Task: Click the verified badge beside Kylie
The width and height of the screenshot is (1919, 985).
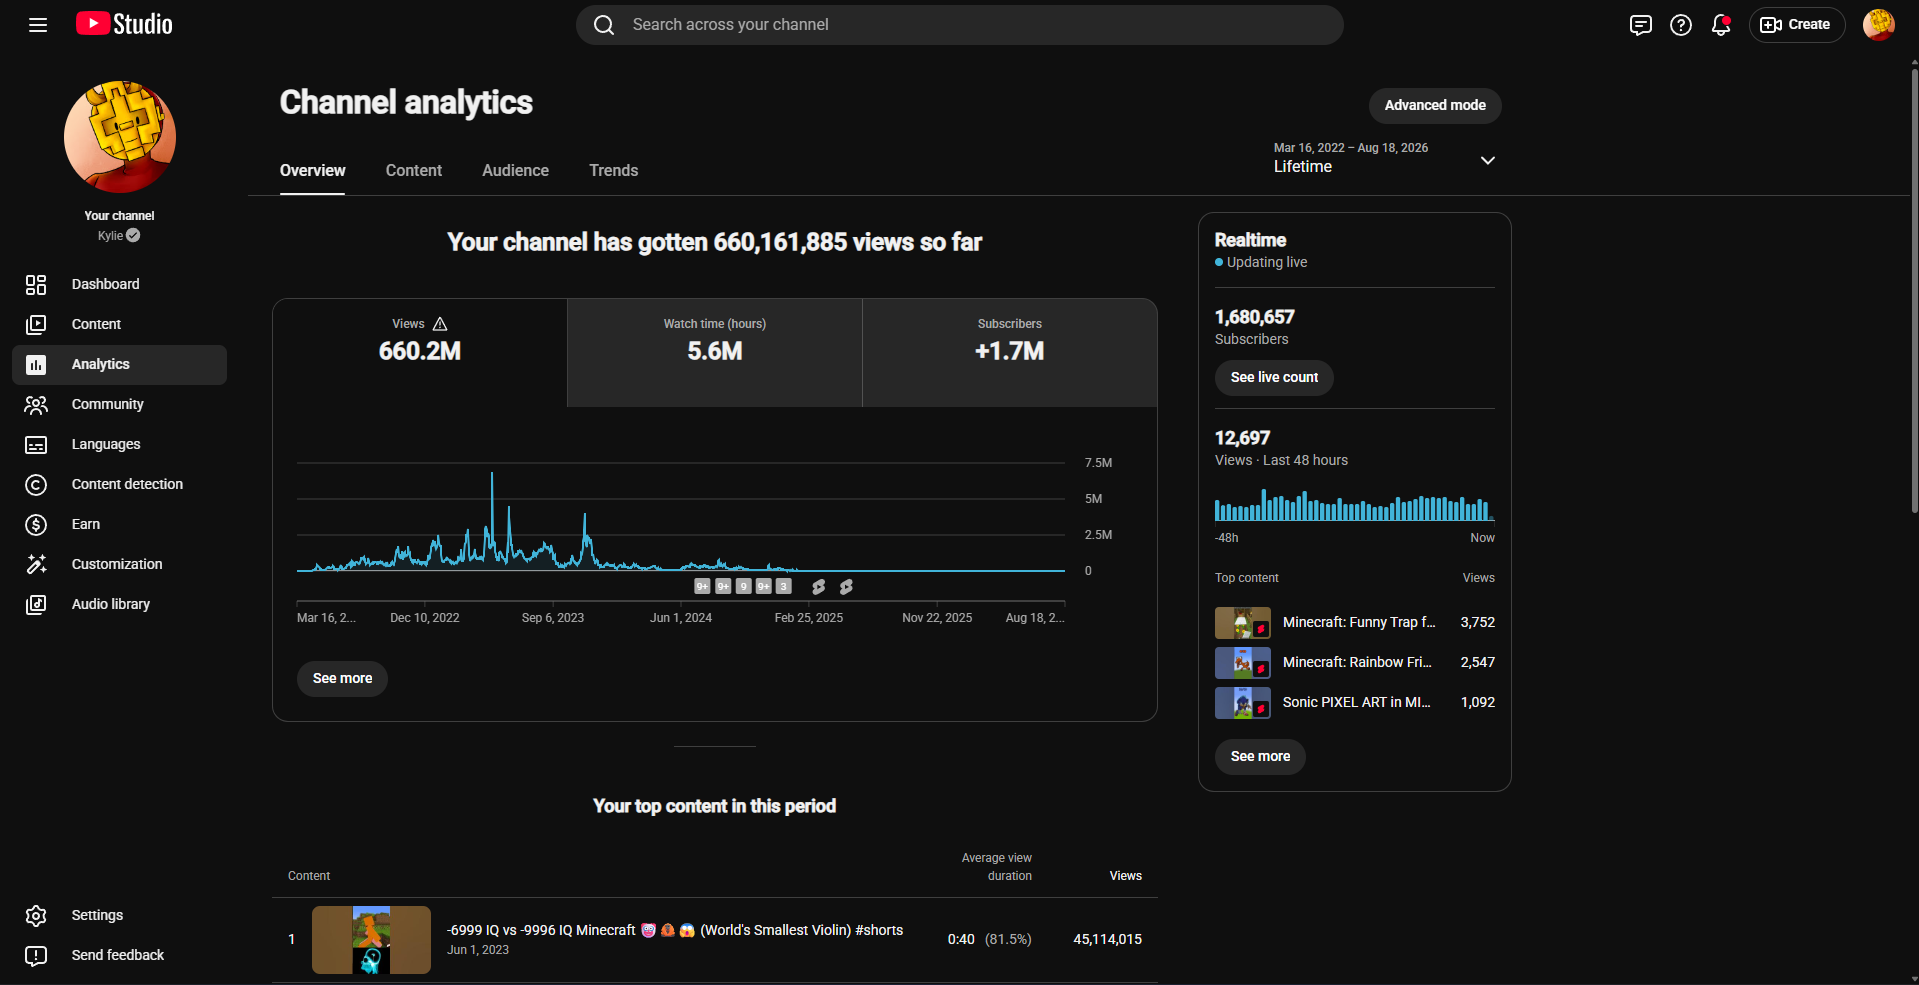Action: click(x=133, y=236)
